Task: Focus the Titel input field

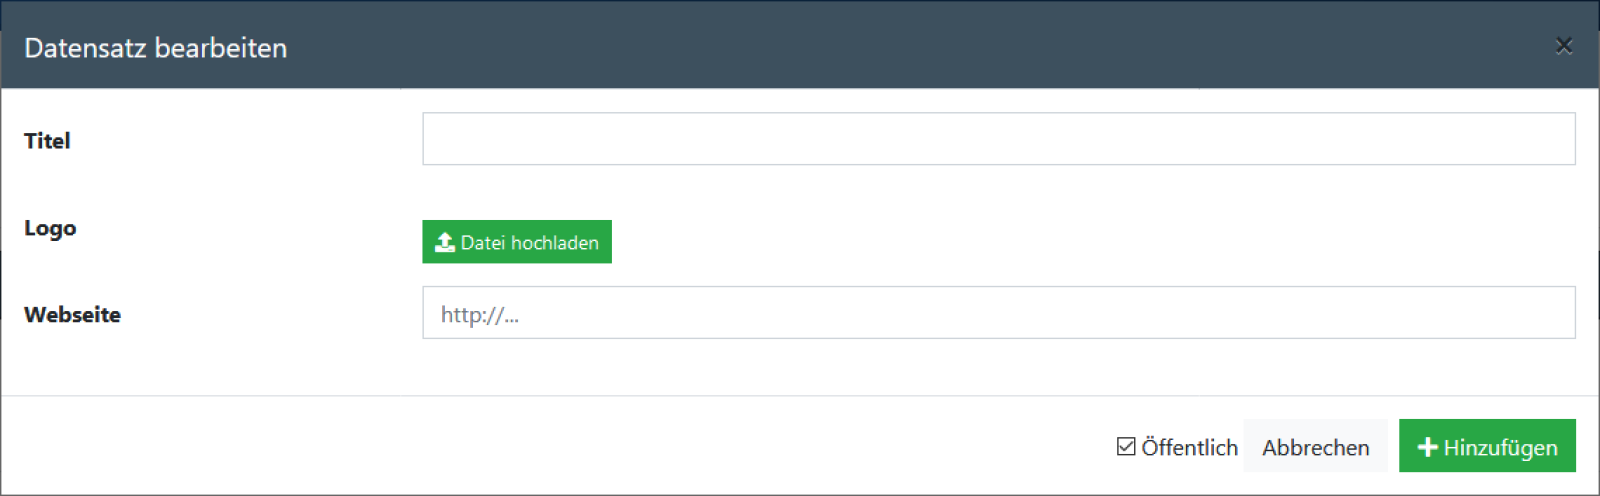Action: coord(999,139)
